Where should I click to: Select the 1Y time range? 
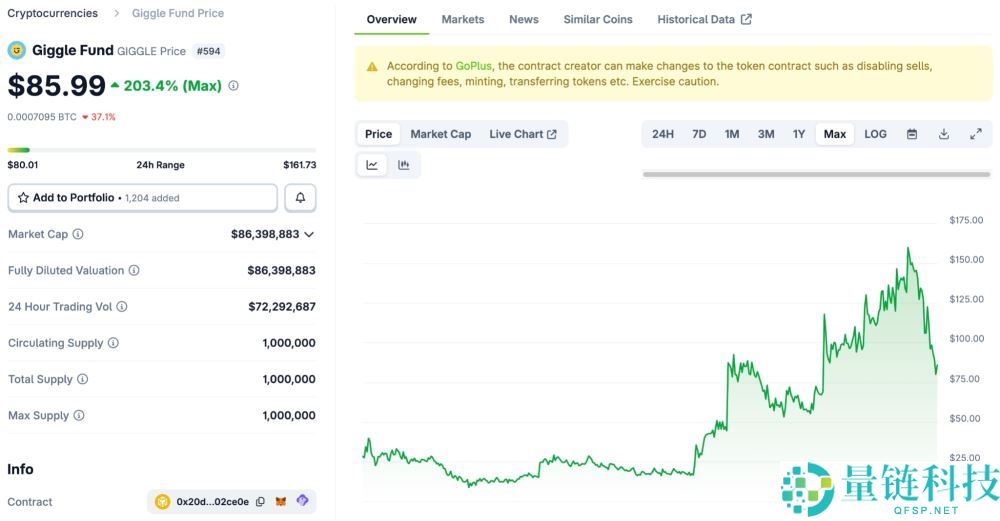tap(798, 134)
